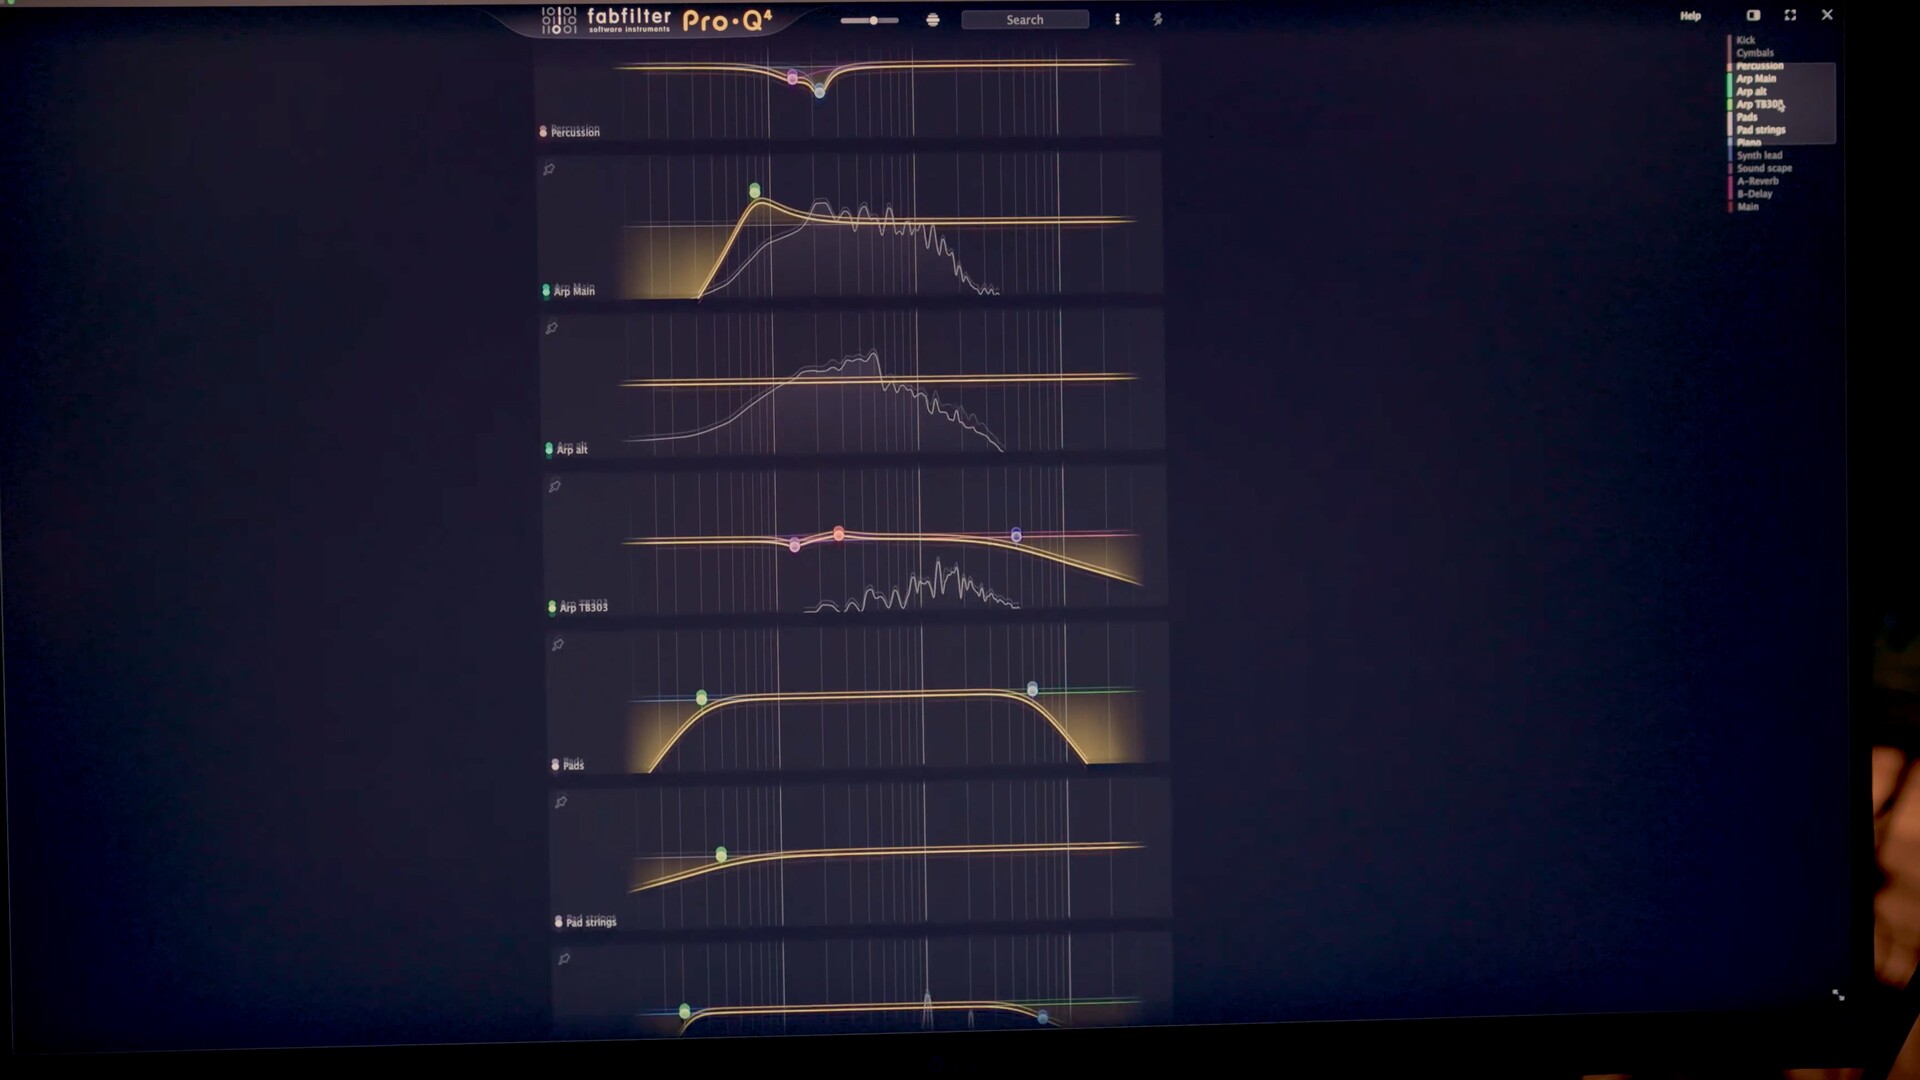
Task: Select Synth lead in the instance list
Action: [1760, 156]
